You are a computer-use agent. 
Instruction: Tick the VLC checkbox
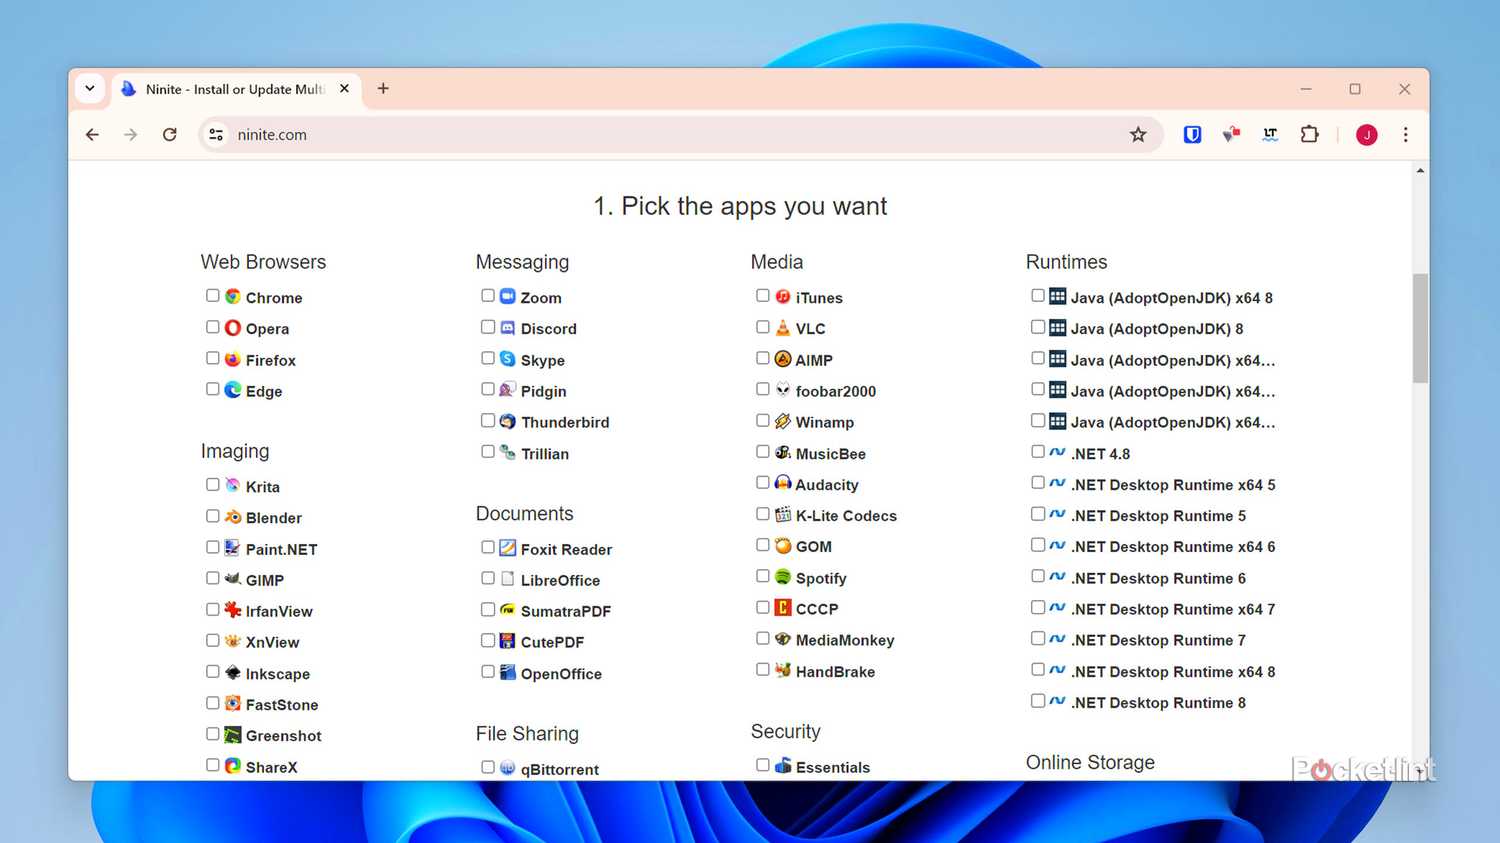[x=762, y=327]
